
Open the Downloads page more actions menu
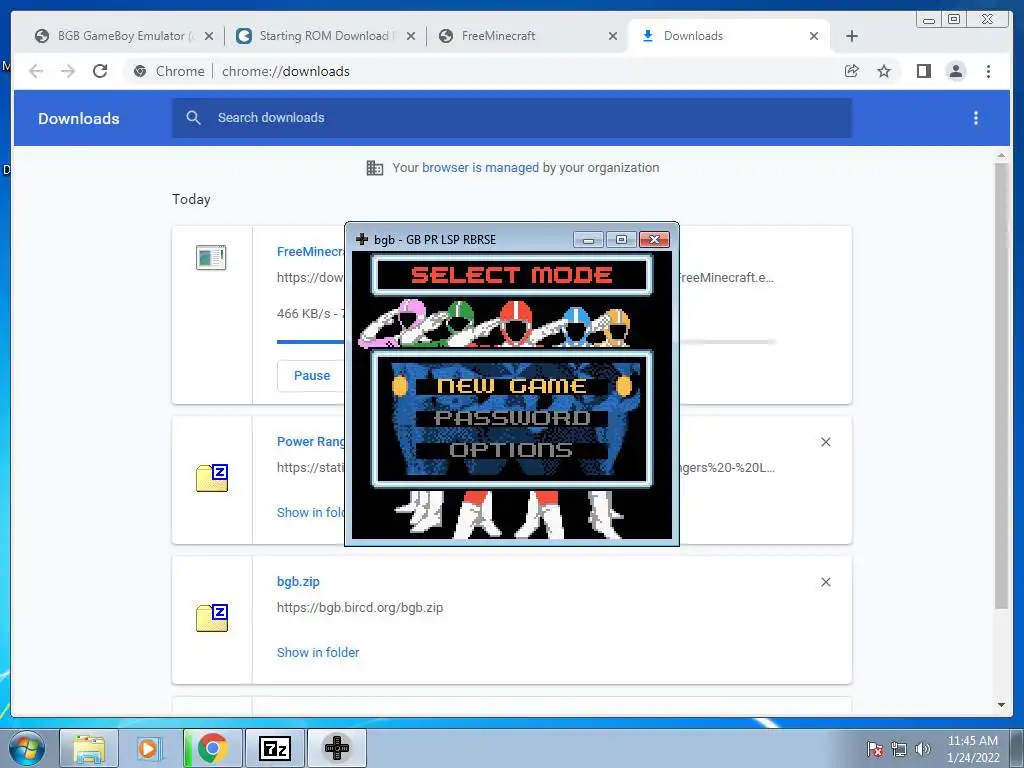tap(976, 118)
